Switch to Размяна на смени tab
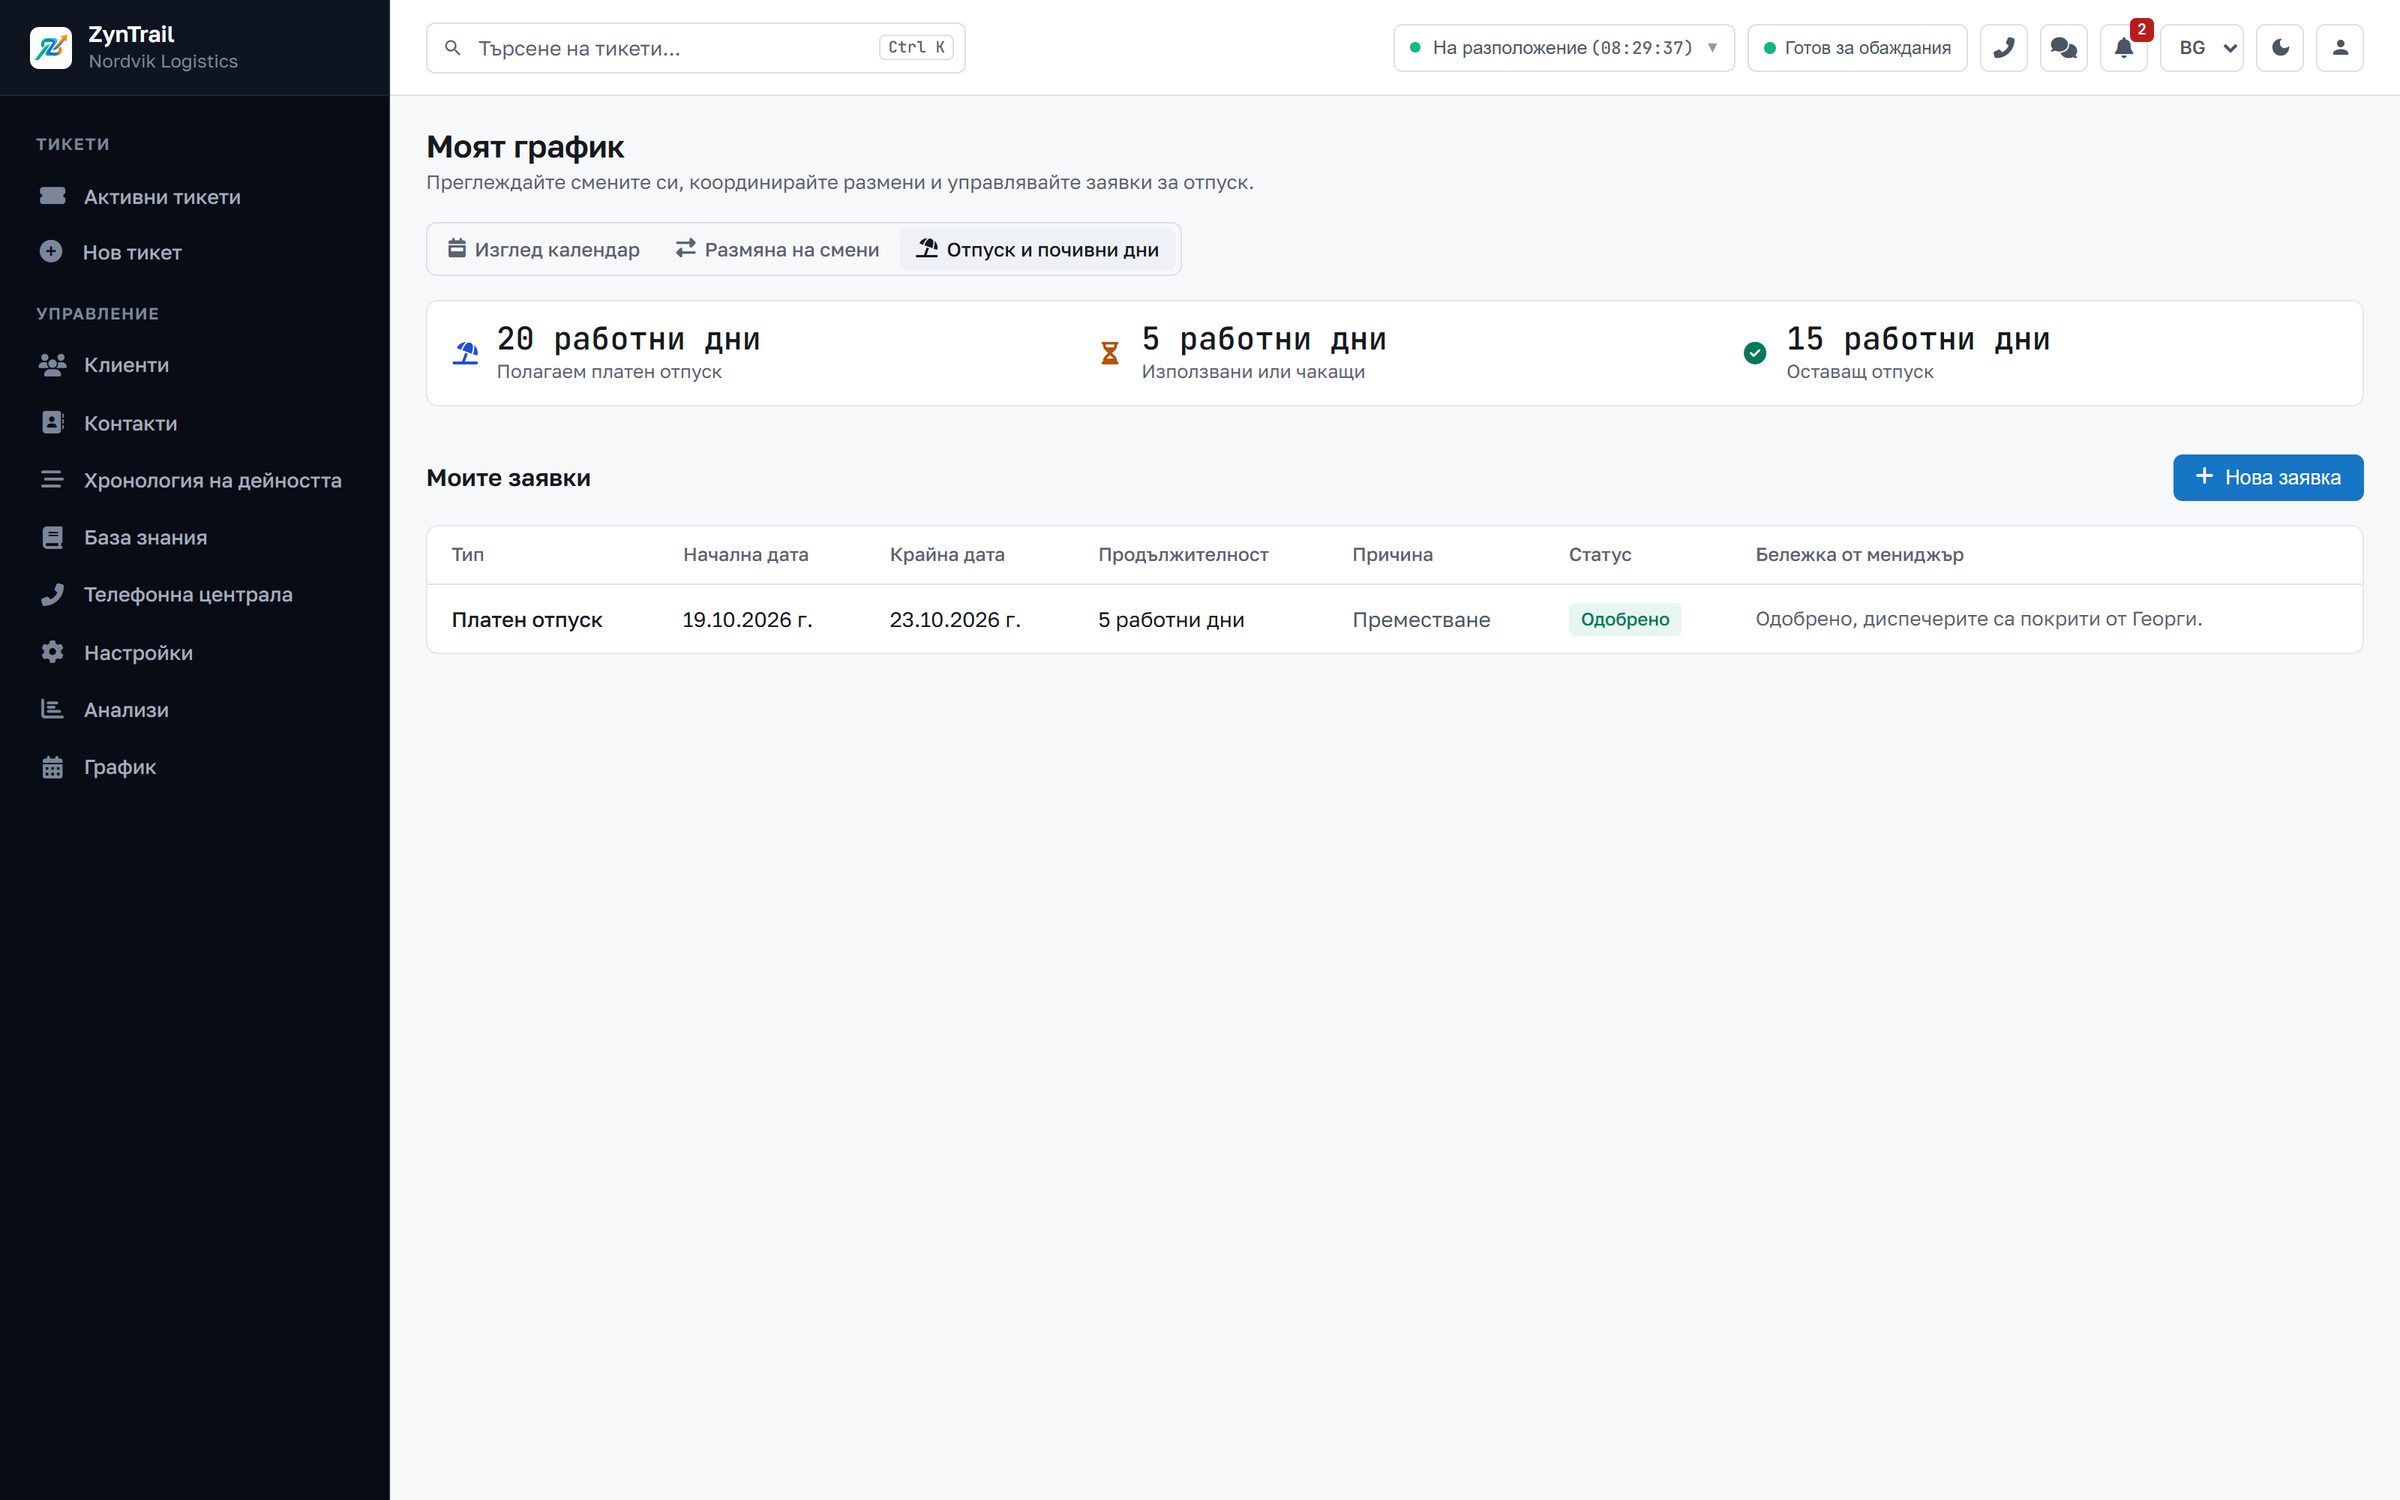 [777, 249]
